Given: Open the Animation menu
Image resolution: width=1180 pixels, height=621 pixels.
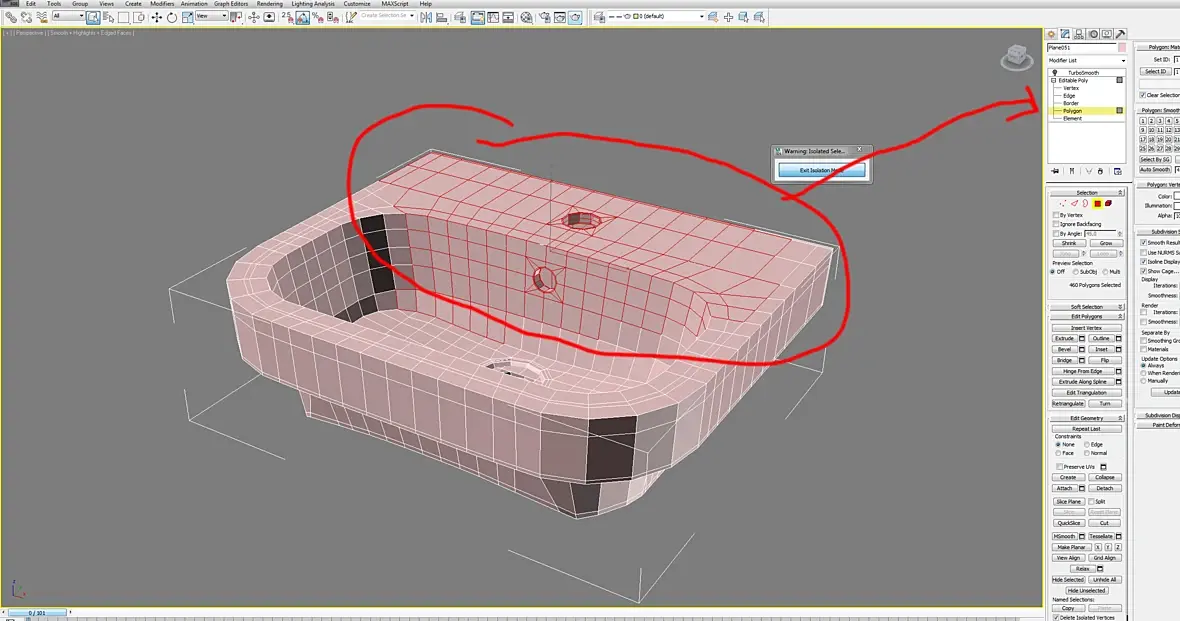Looking at the screenshot, I should 193,4.
